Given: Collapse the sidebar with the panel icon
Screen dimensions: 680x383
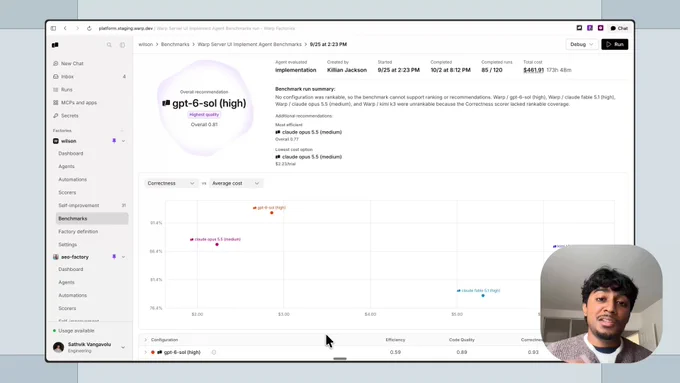Looking at the screenshot, I should [x=122, y=45].
